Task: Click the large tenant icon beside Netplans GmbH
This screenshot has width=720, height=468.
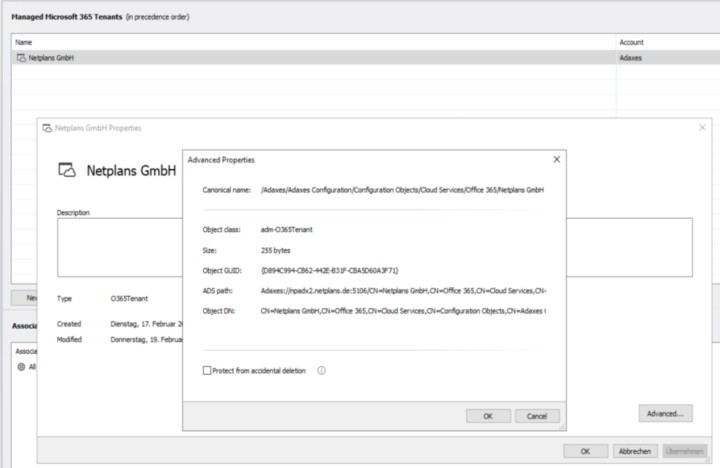Action: (68, 170)
